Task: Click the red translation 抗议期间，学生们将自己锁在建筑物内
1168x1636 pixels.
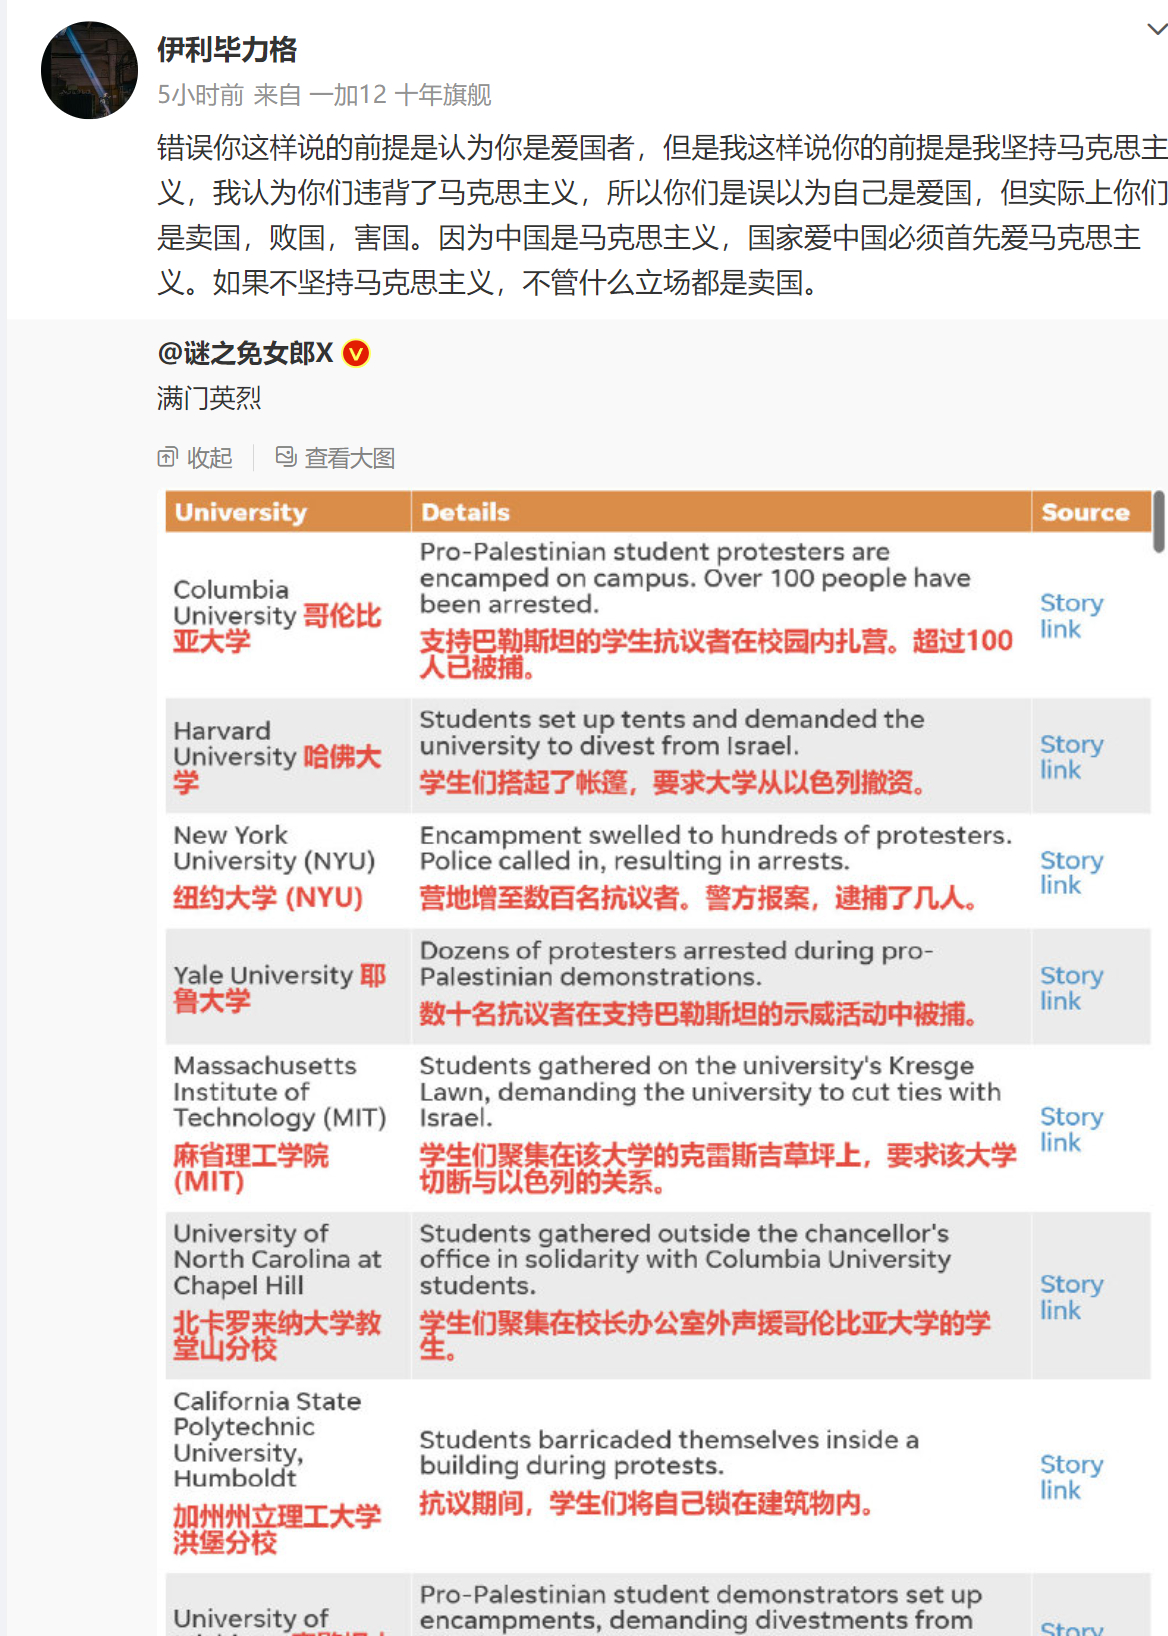Action: [646, 1503]
